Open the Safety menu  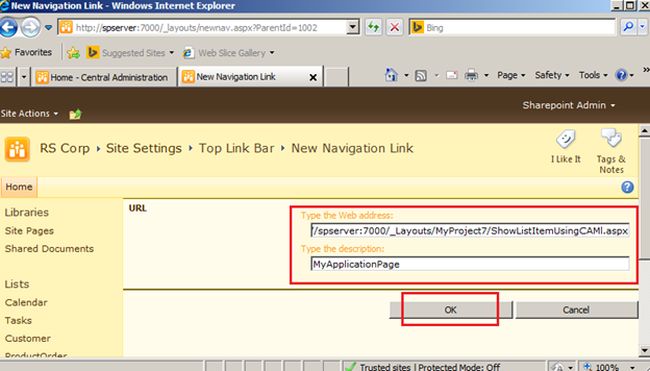tap(552, 75)
